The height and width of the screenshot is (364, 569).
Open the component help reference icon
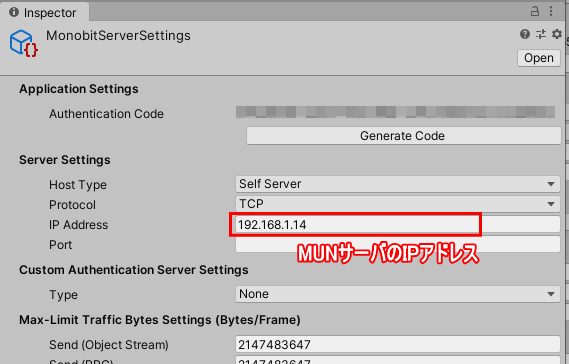pyautogui.click(x=525, y=34)
